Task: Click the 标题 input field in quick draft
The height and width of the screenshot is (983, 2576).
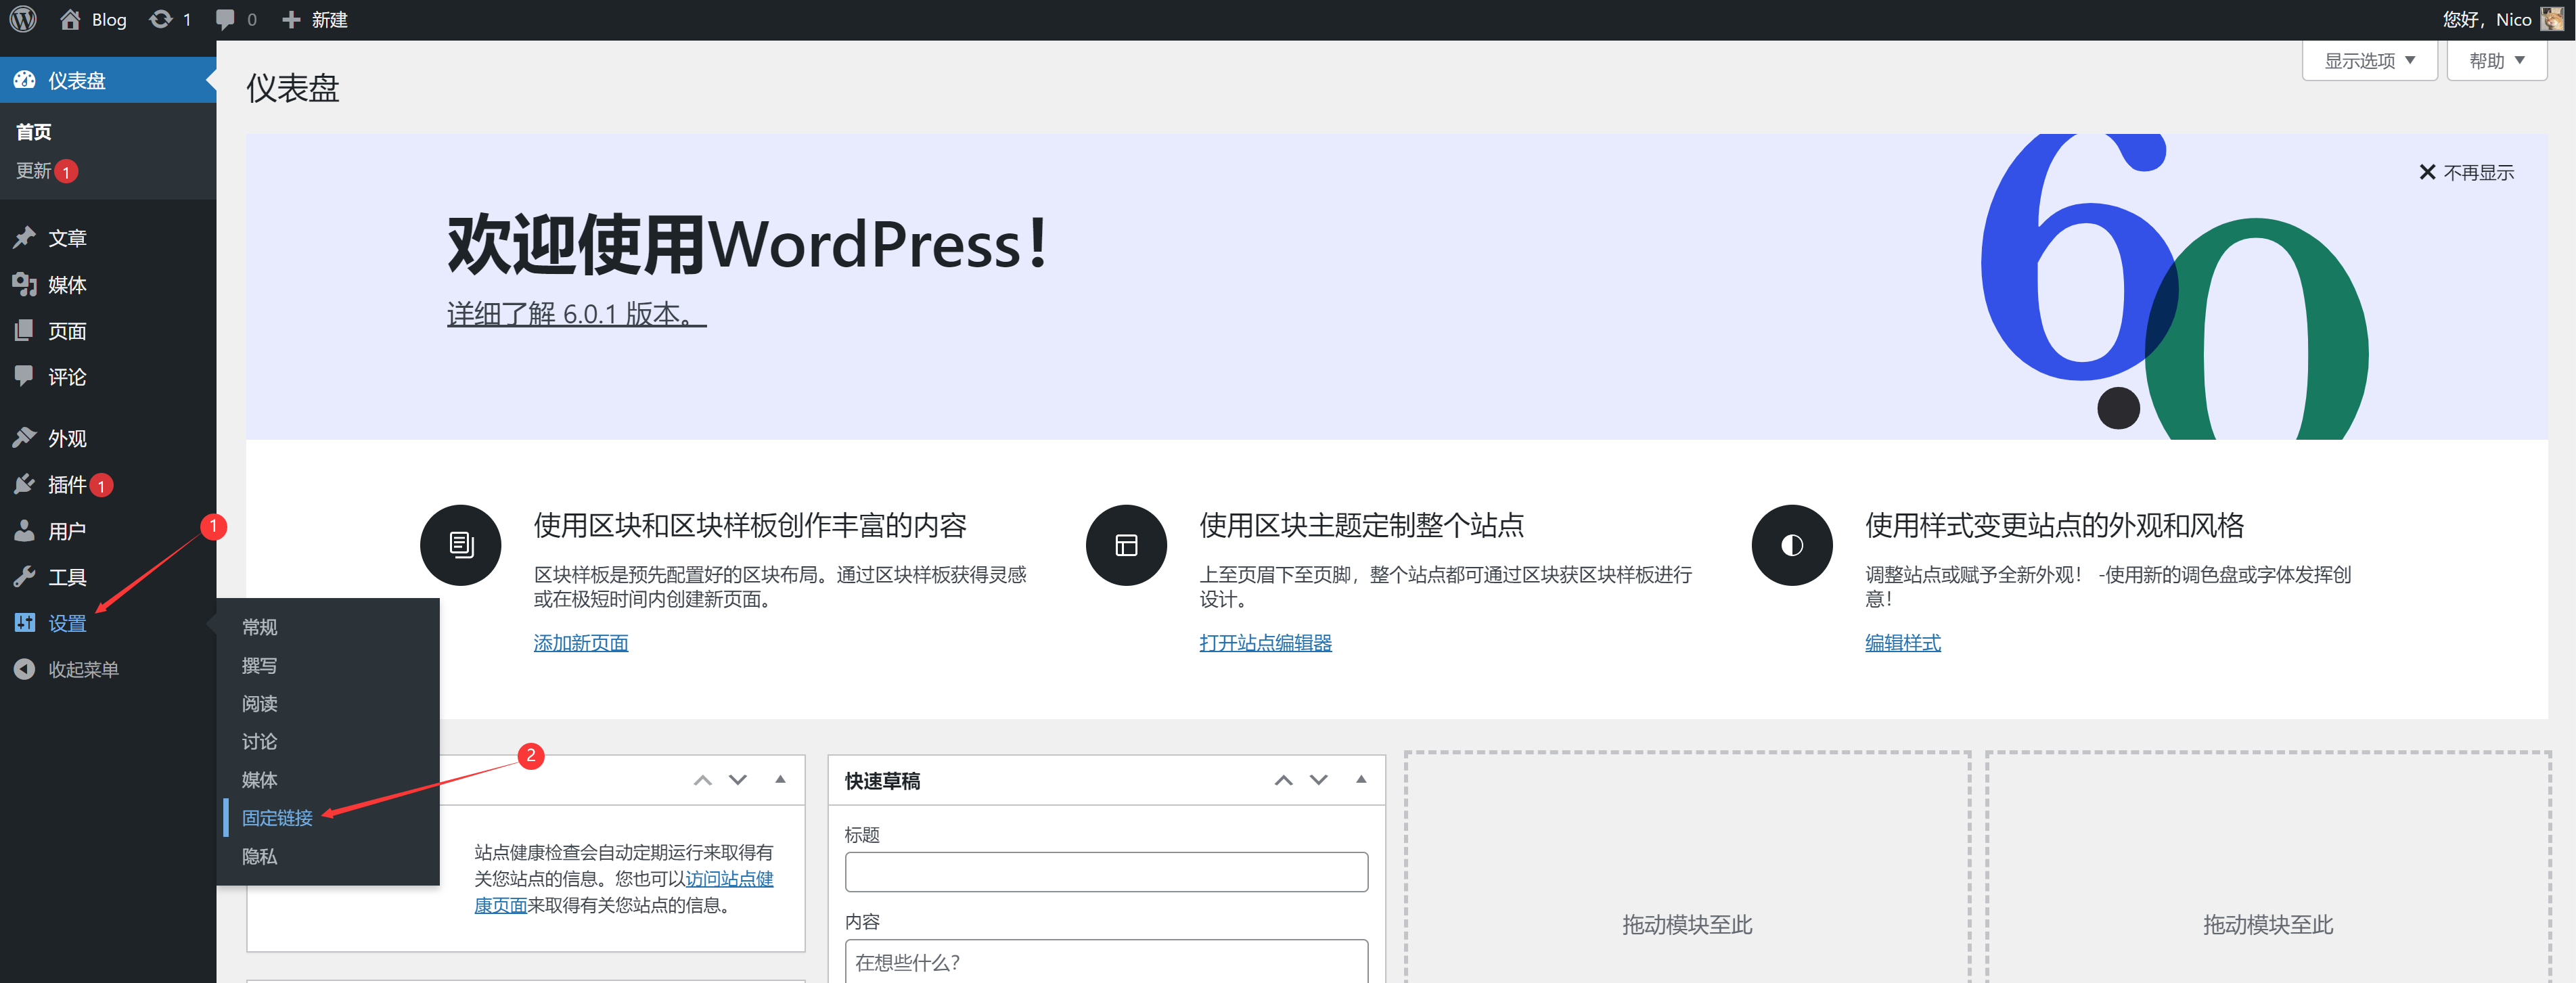Action: pyautogui.click(x=1106, y=872)
